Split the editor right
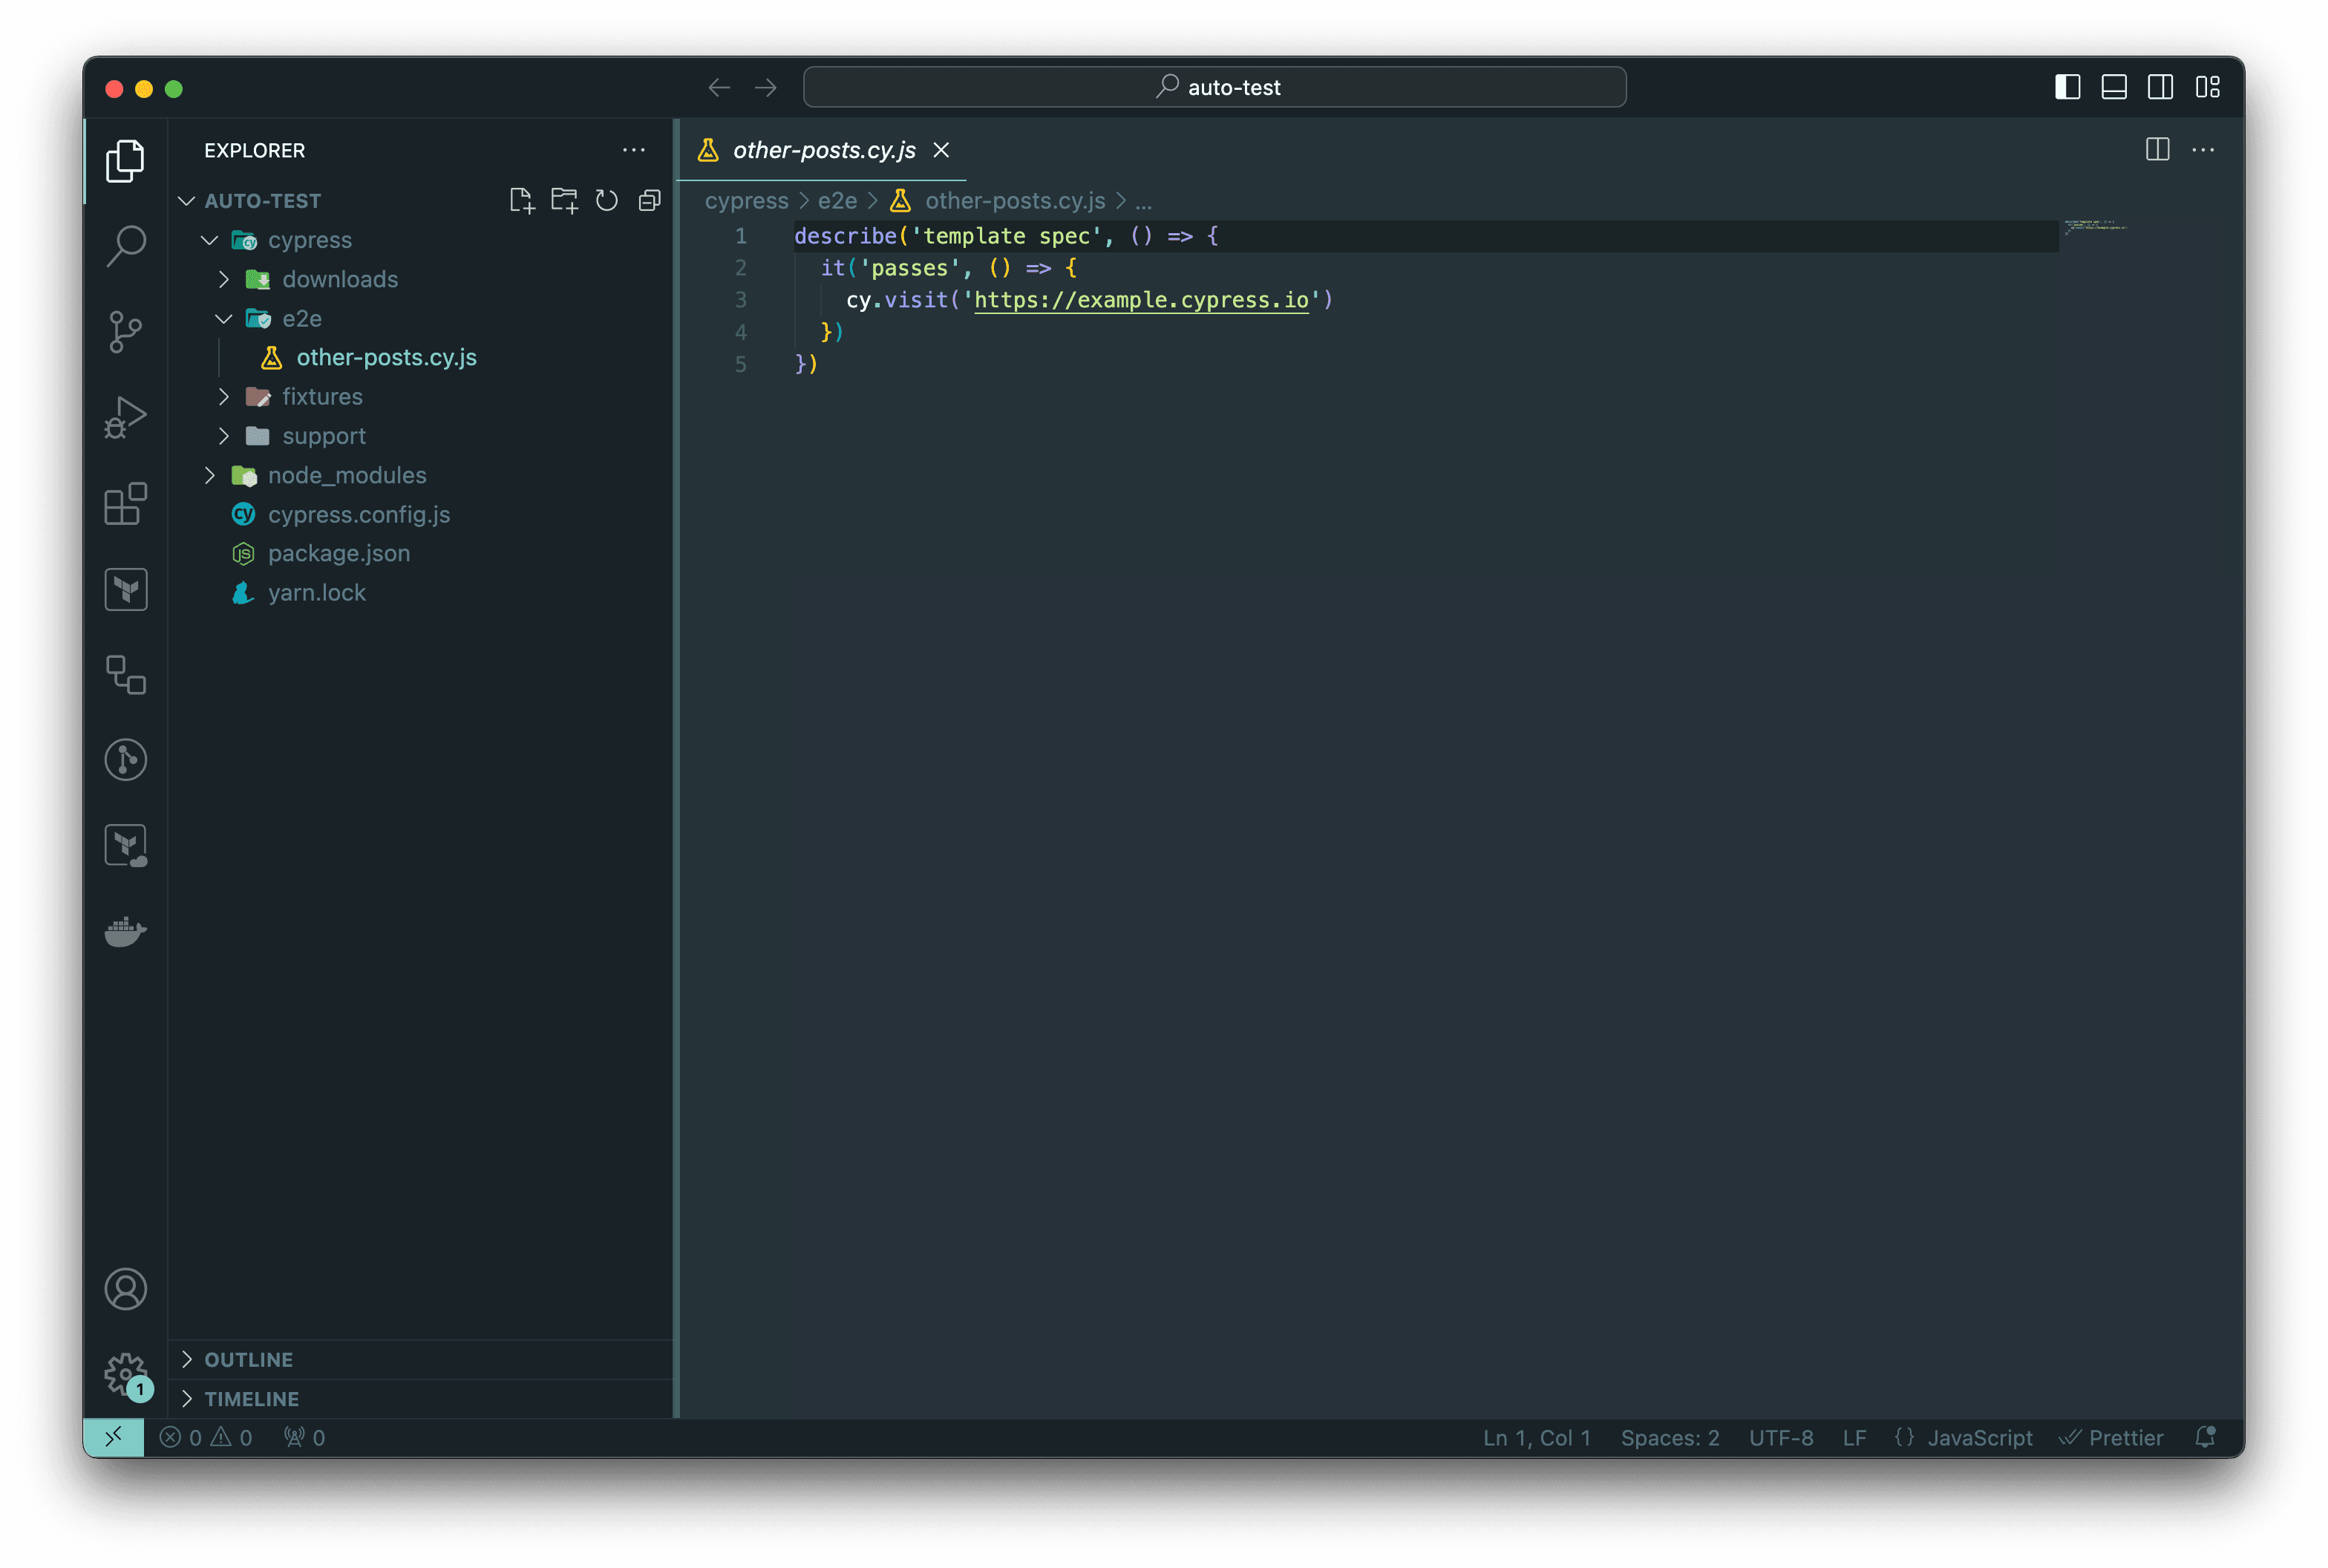 (2157, 150)
